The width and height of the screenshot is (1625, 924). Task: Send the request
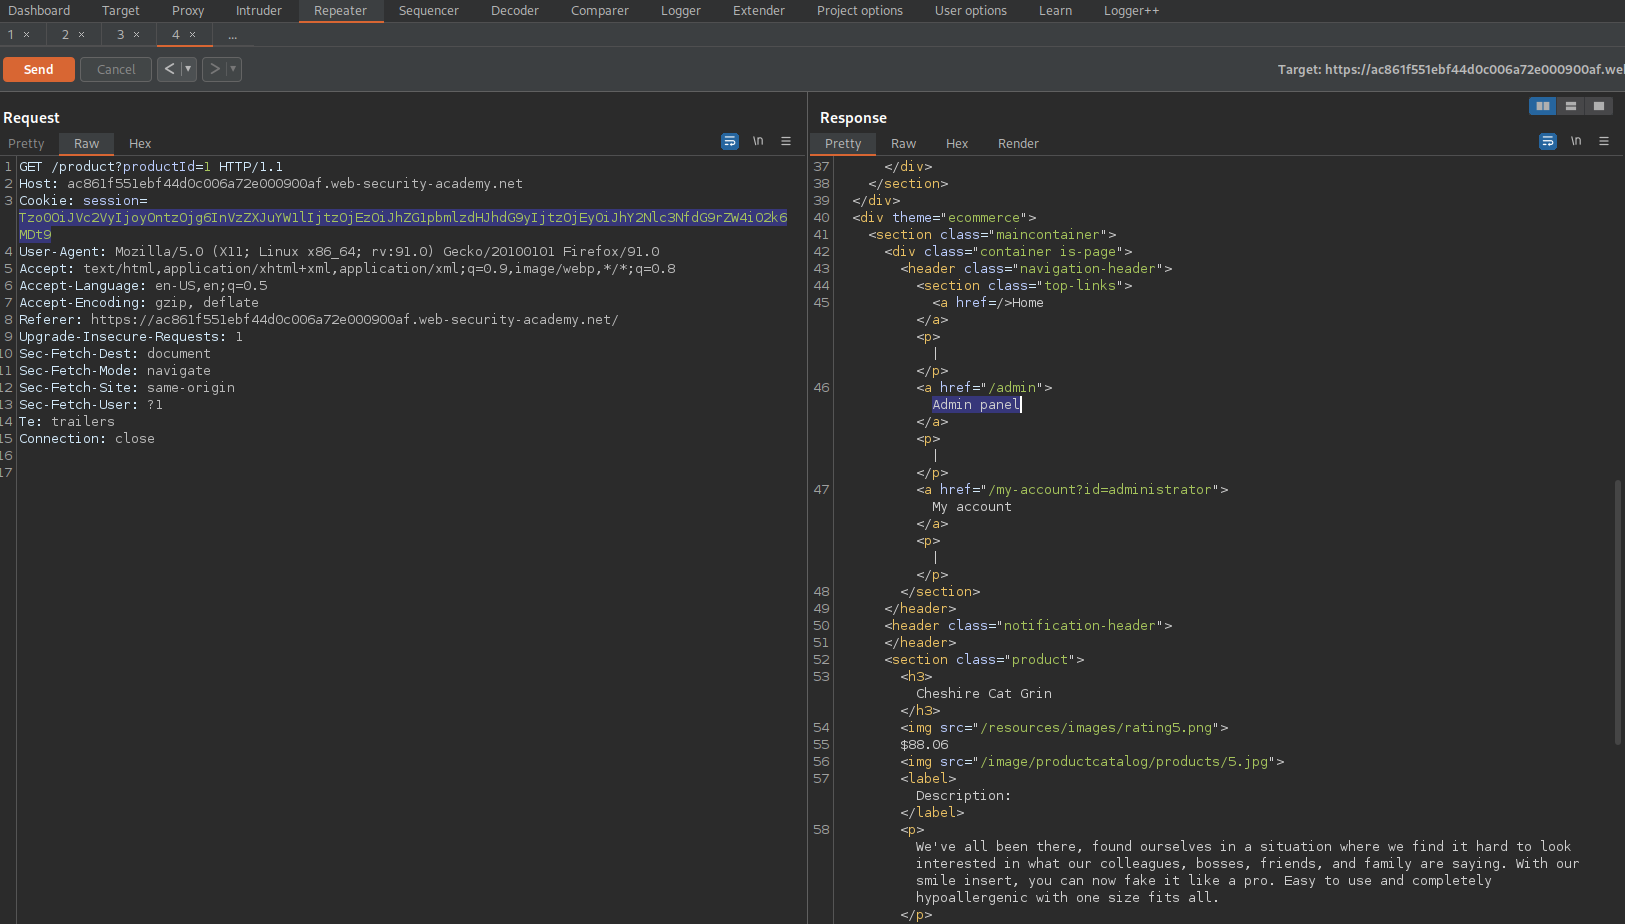click(x=39, y=69)
